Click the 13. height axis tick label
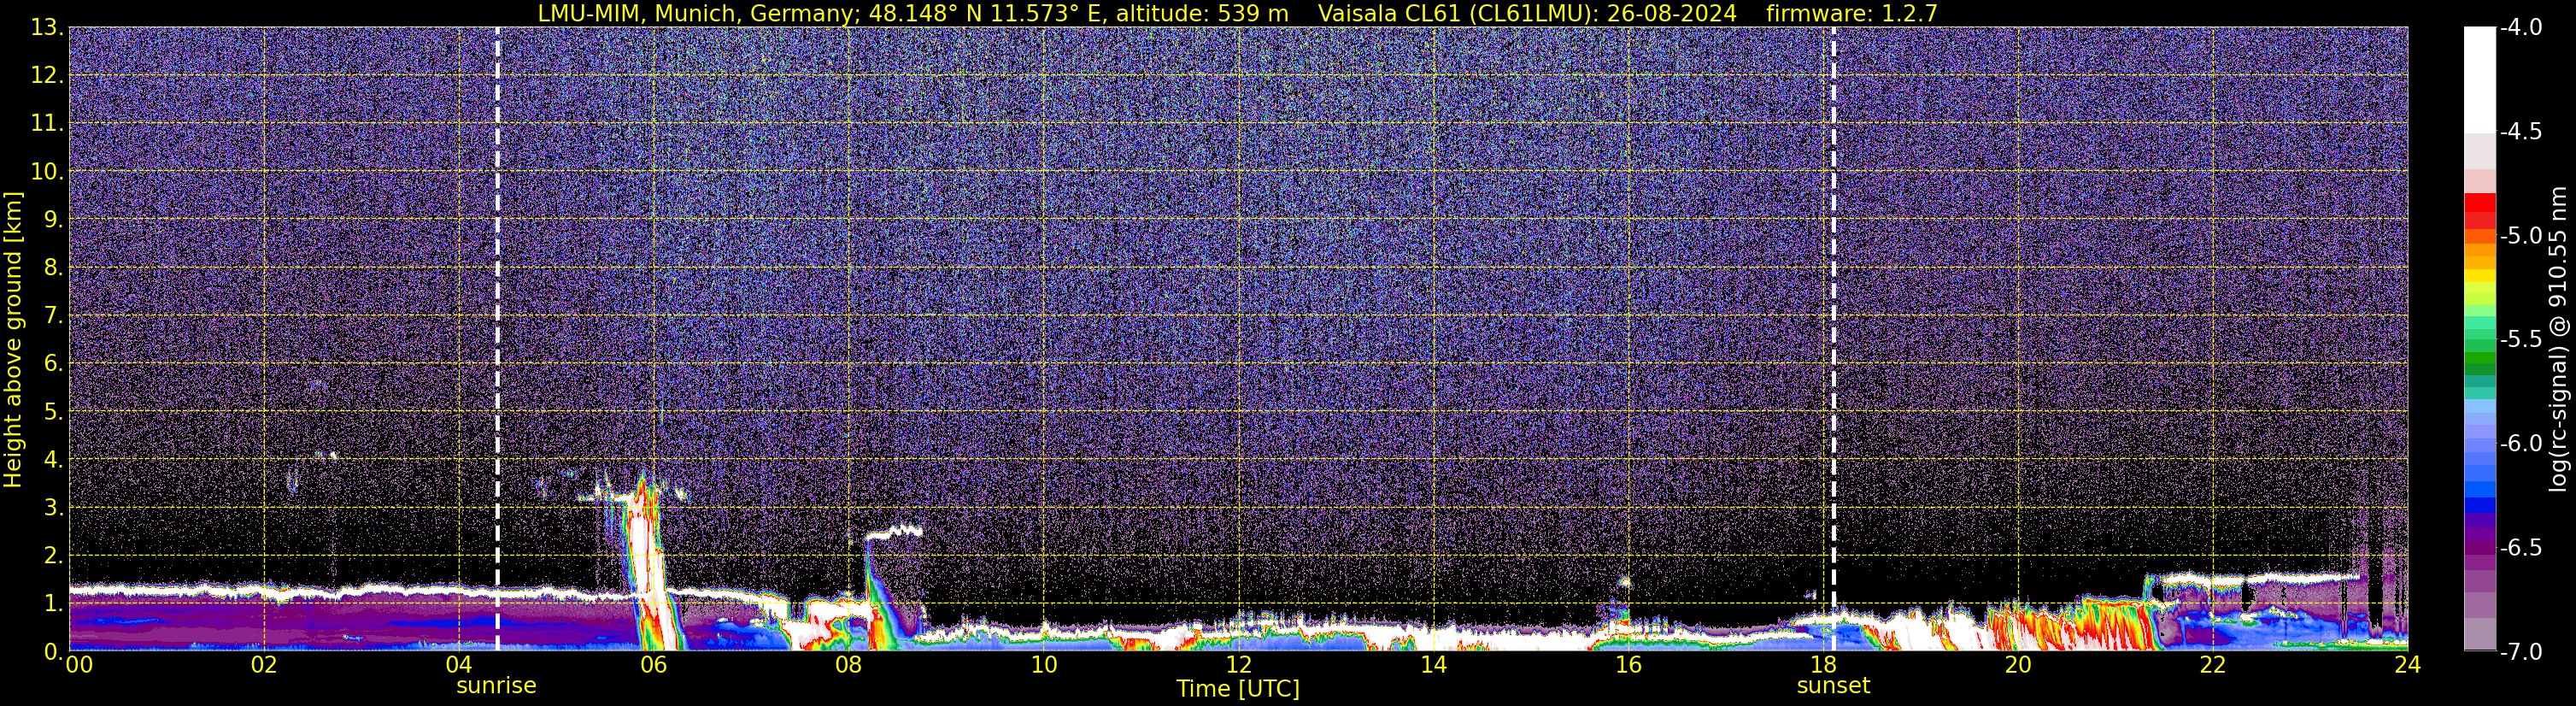This screenshot has height=706, width=2576. [47, 28]
